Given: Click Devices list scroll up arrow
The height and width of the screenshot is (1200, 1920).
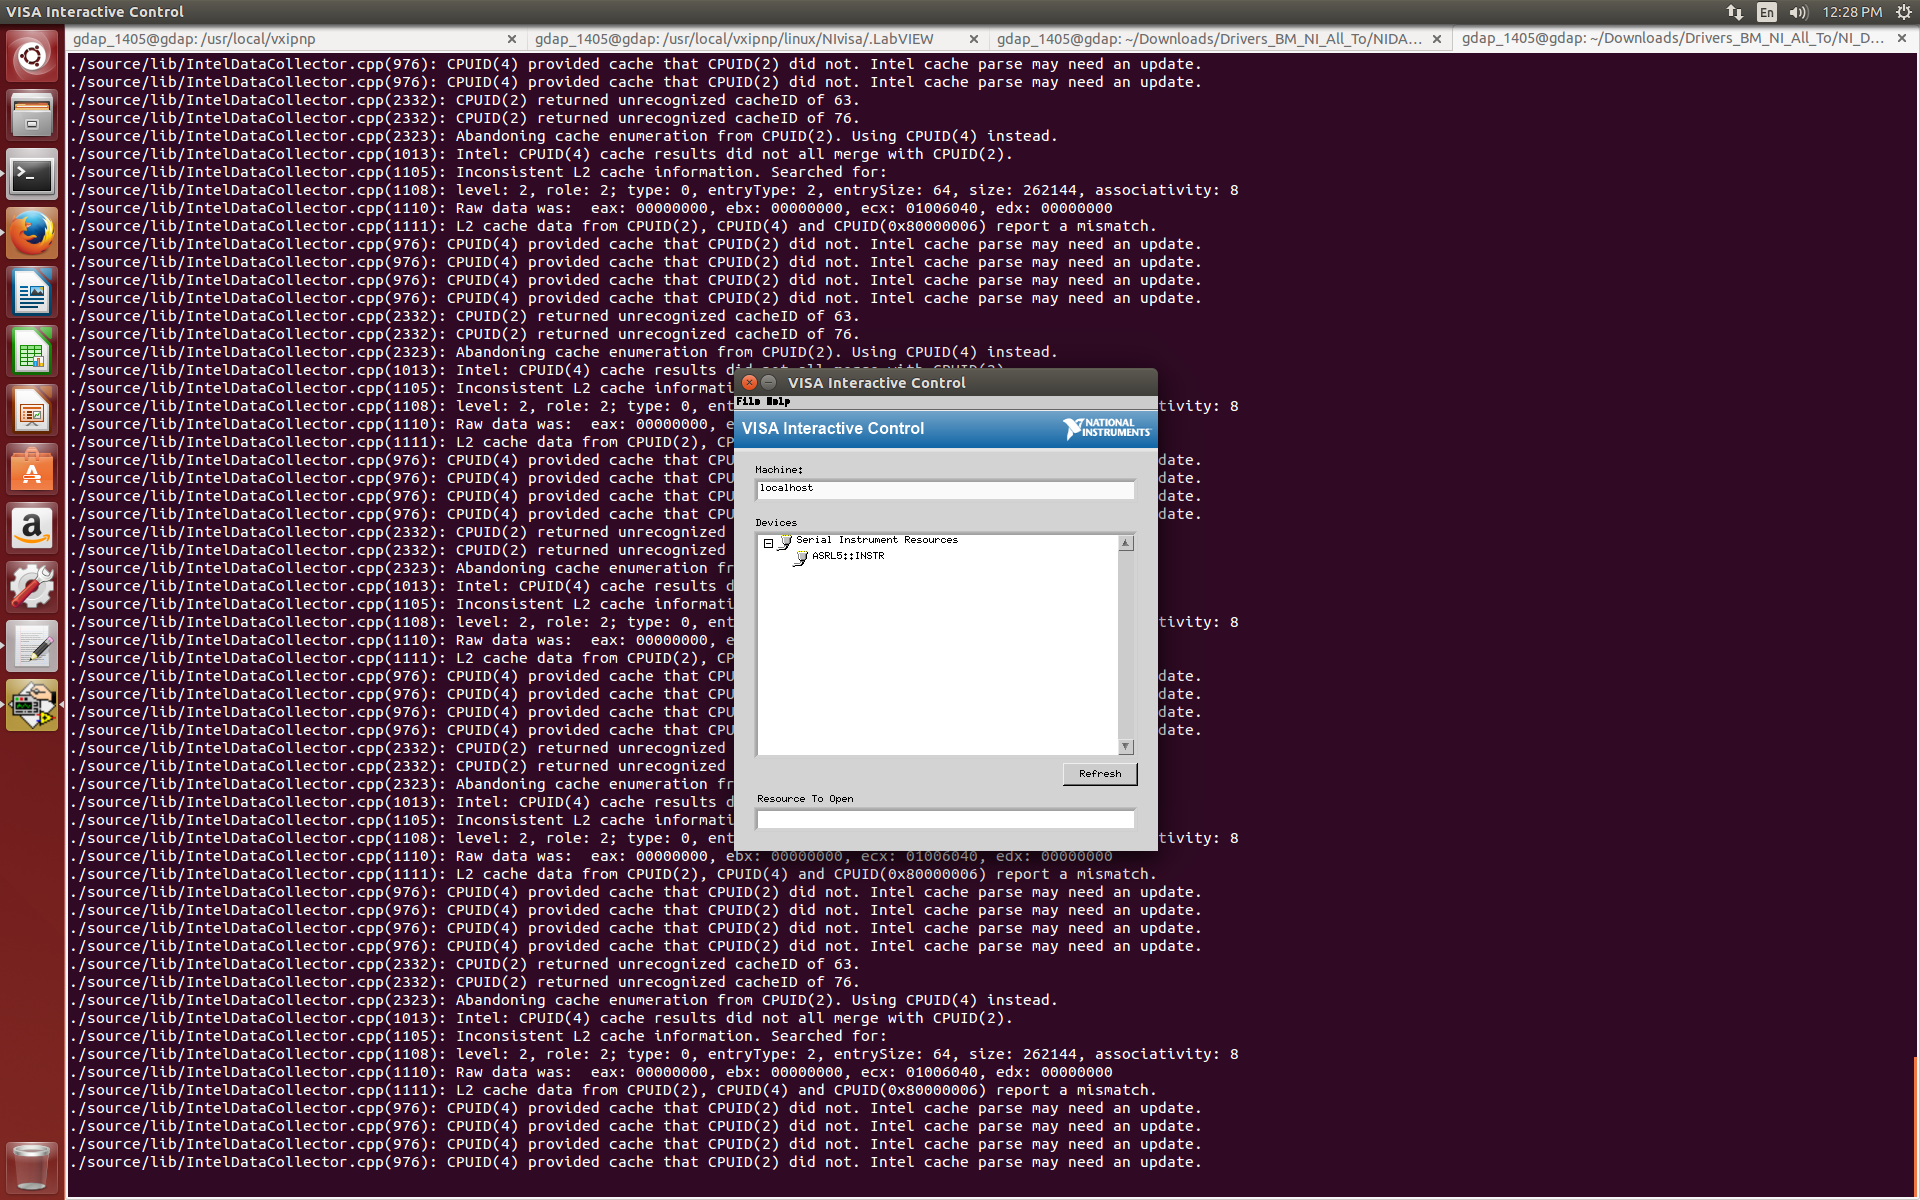Looking at the screenshot, I should (1126, 543).
